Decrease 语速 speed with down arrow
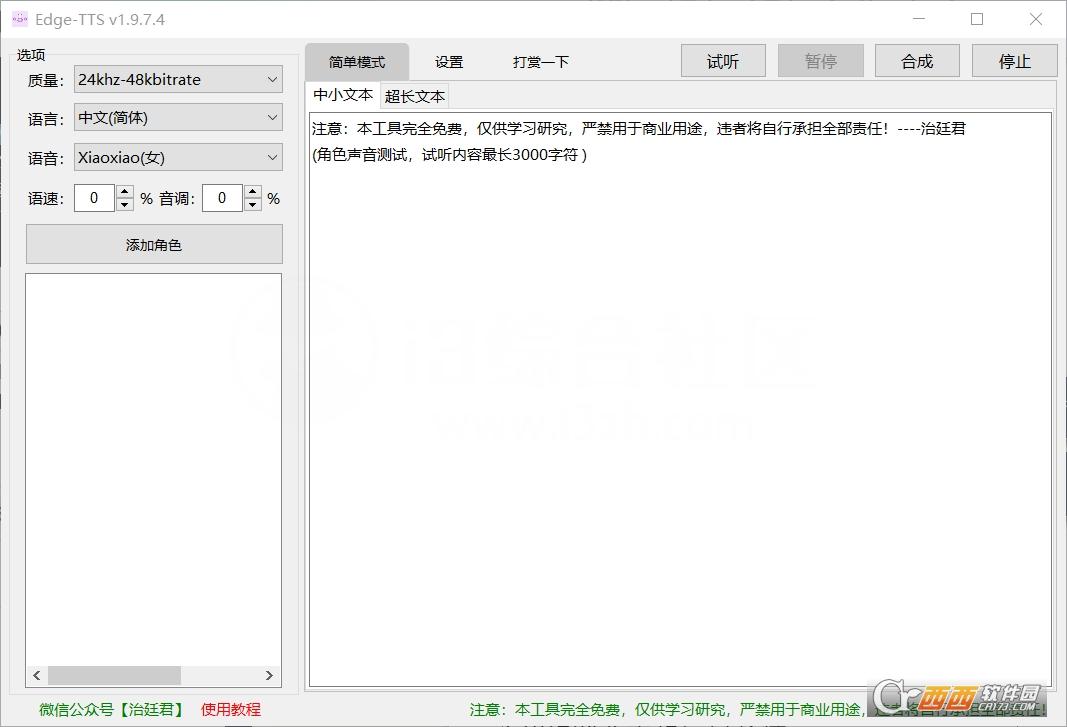Image resolution: width=1067 pixels, height=727 pixels. pos(125,205)
